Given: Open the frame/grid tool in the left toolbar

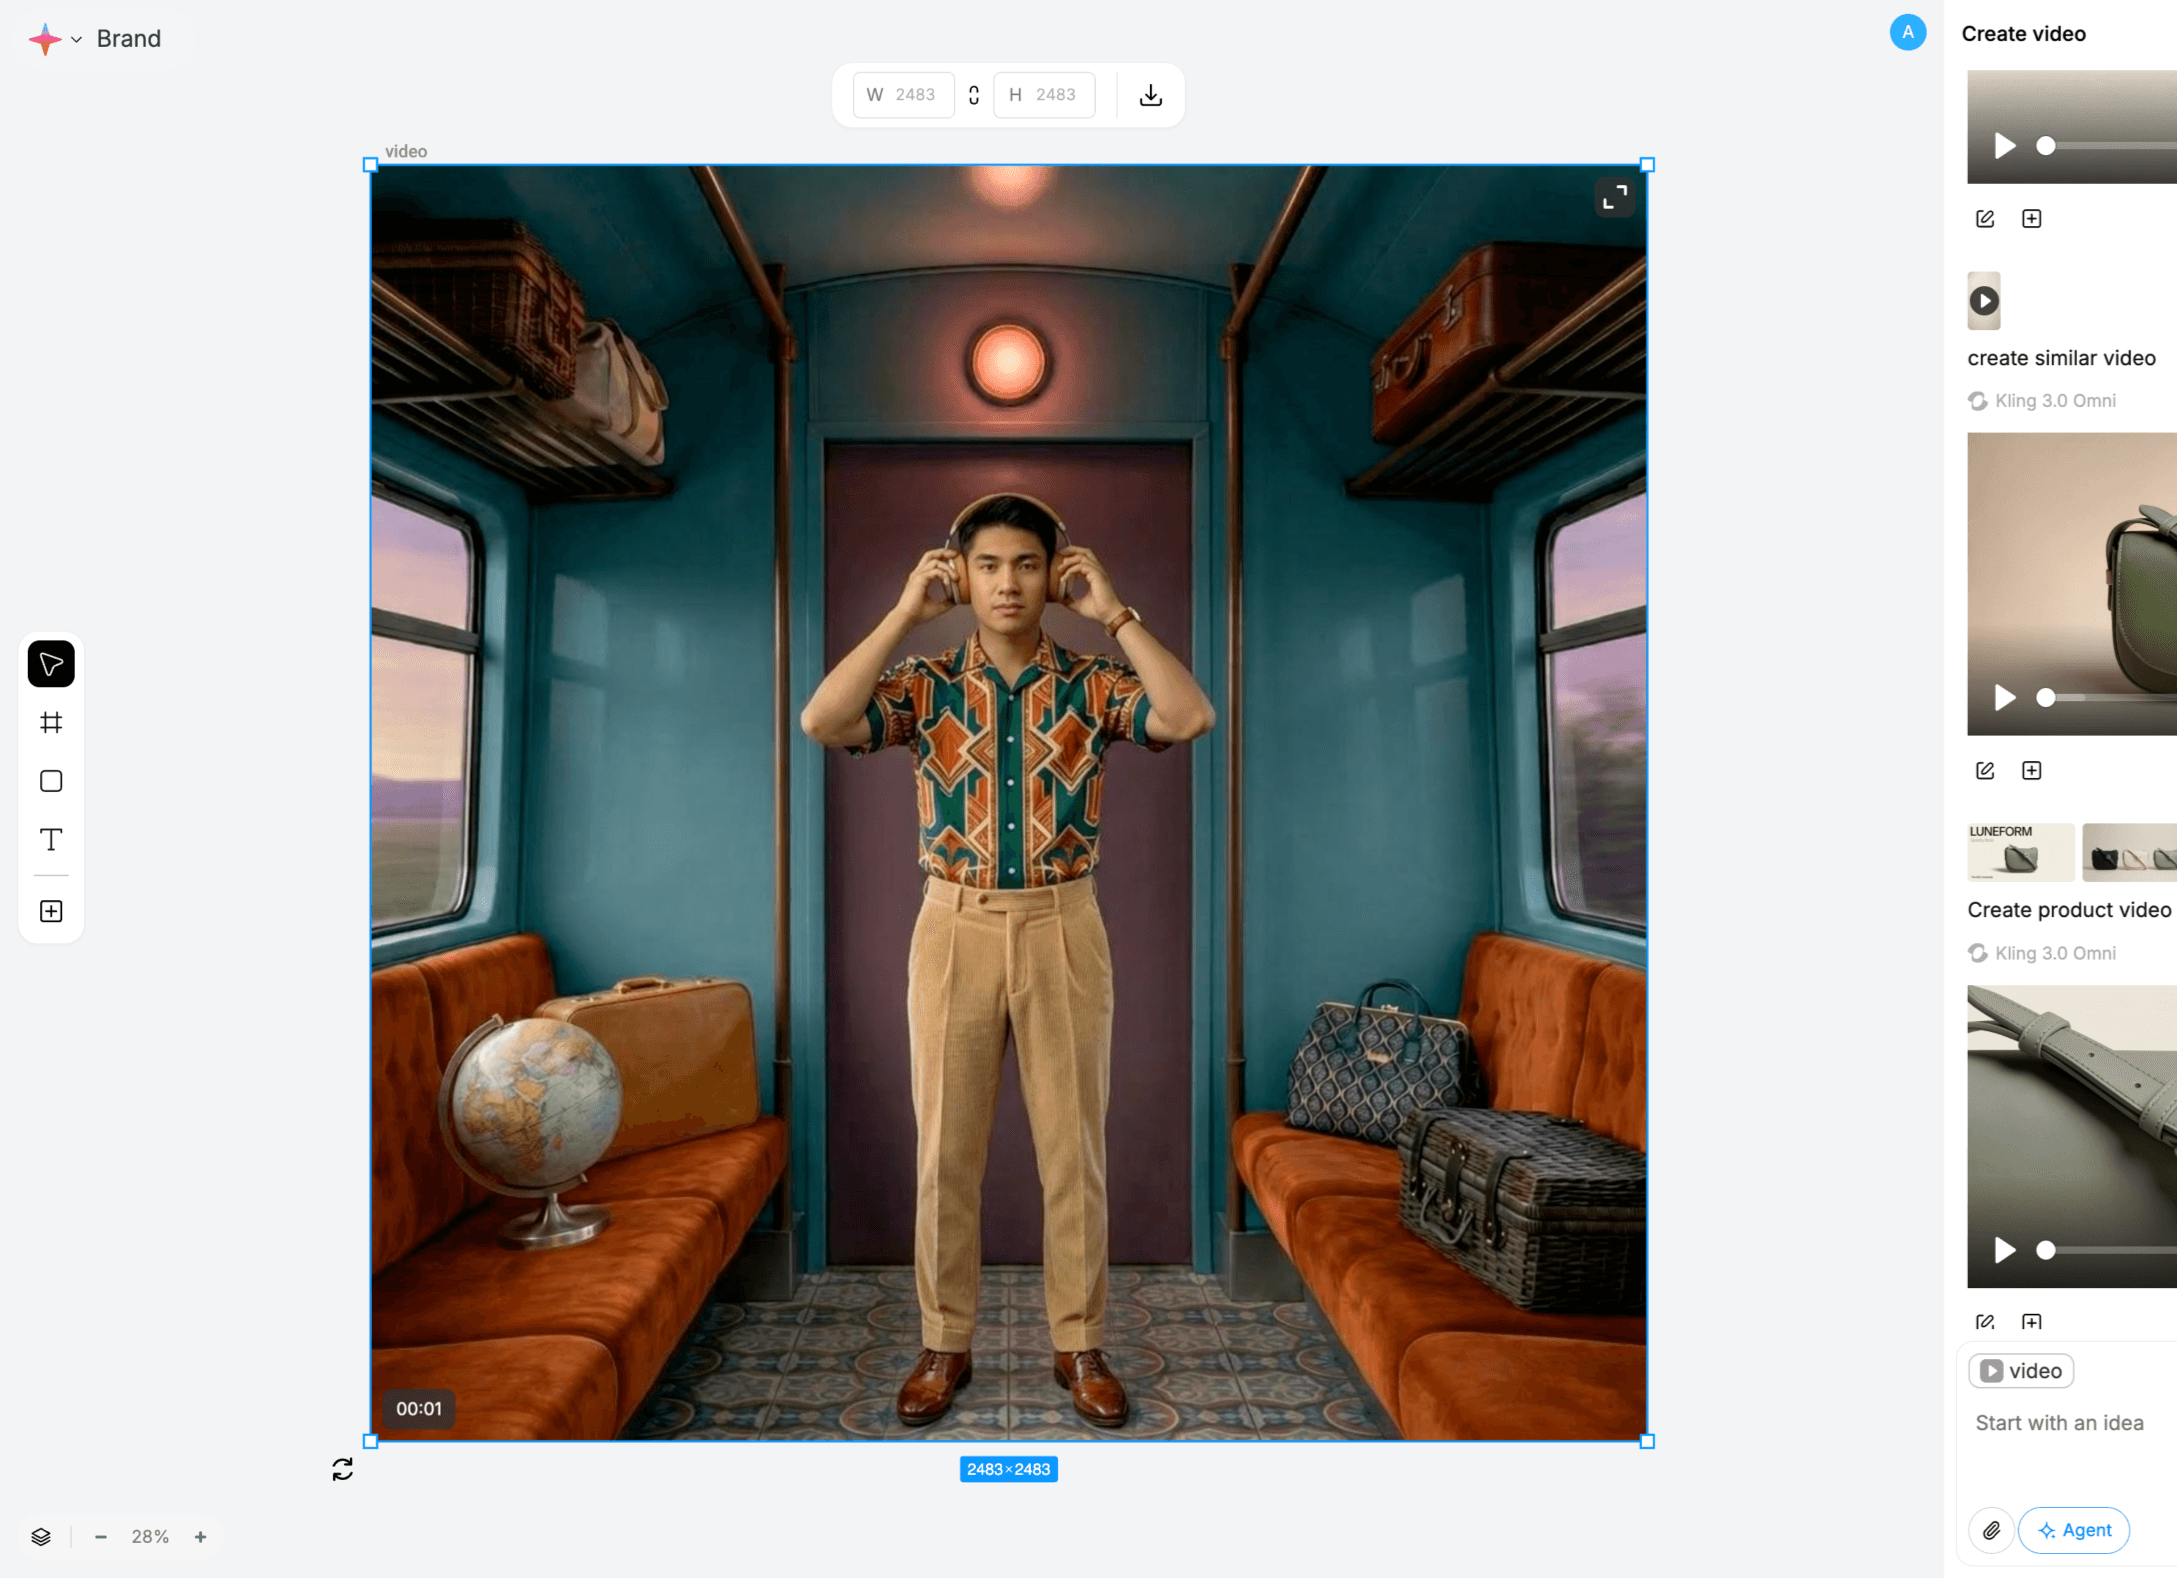Looking at the screenshot, I should [x=51, y=722].
